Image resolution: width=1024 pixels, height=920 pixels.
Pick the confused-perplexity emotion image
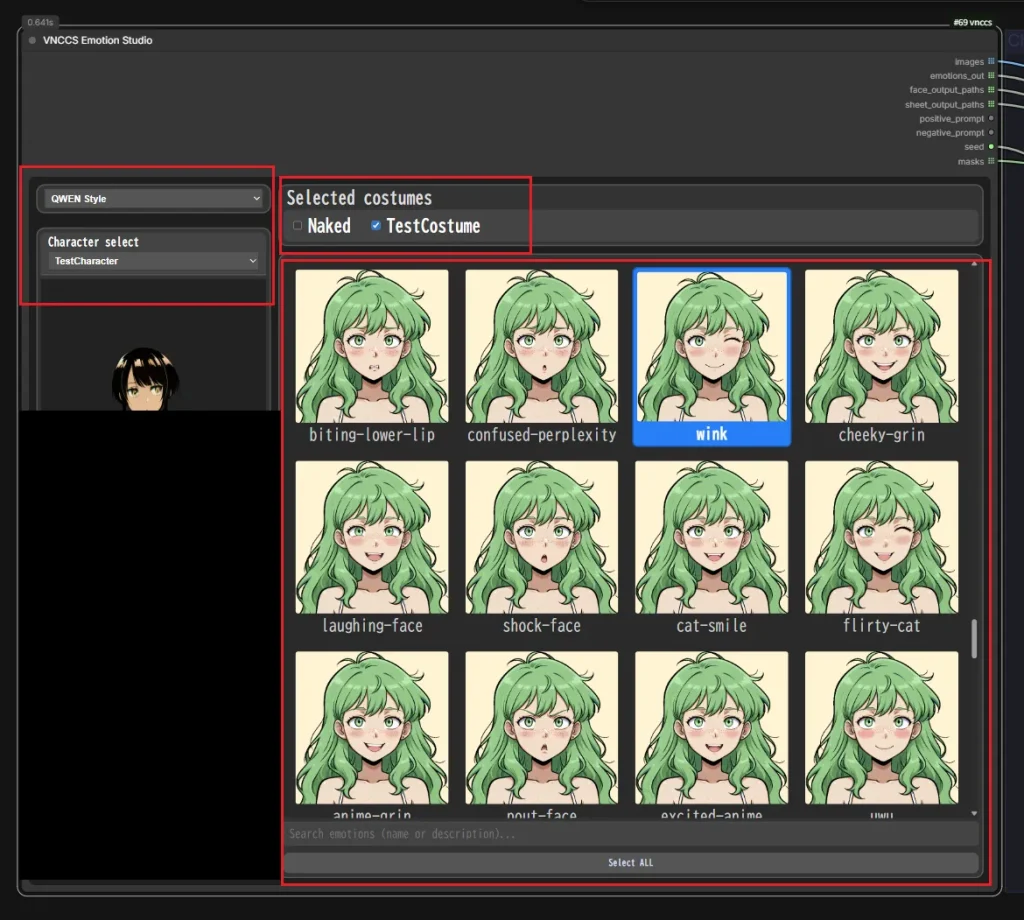coord(541,346)
